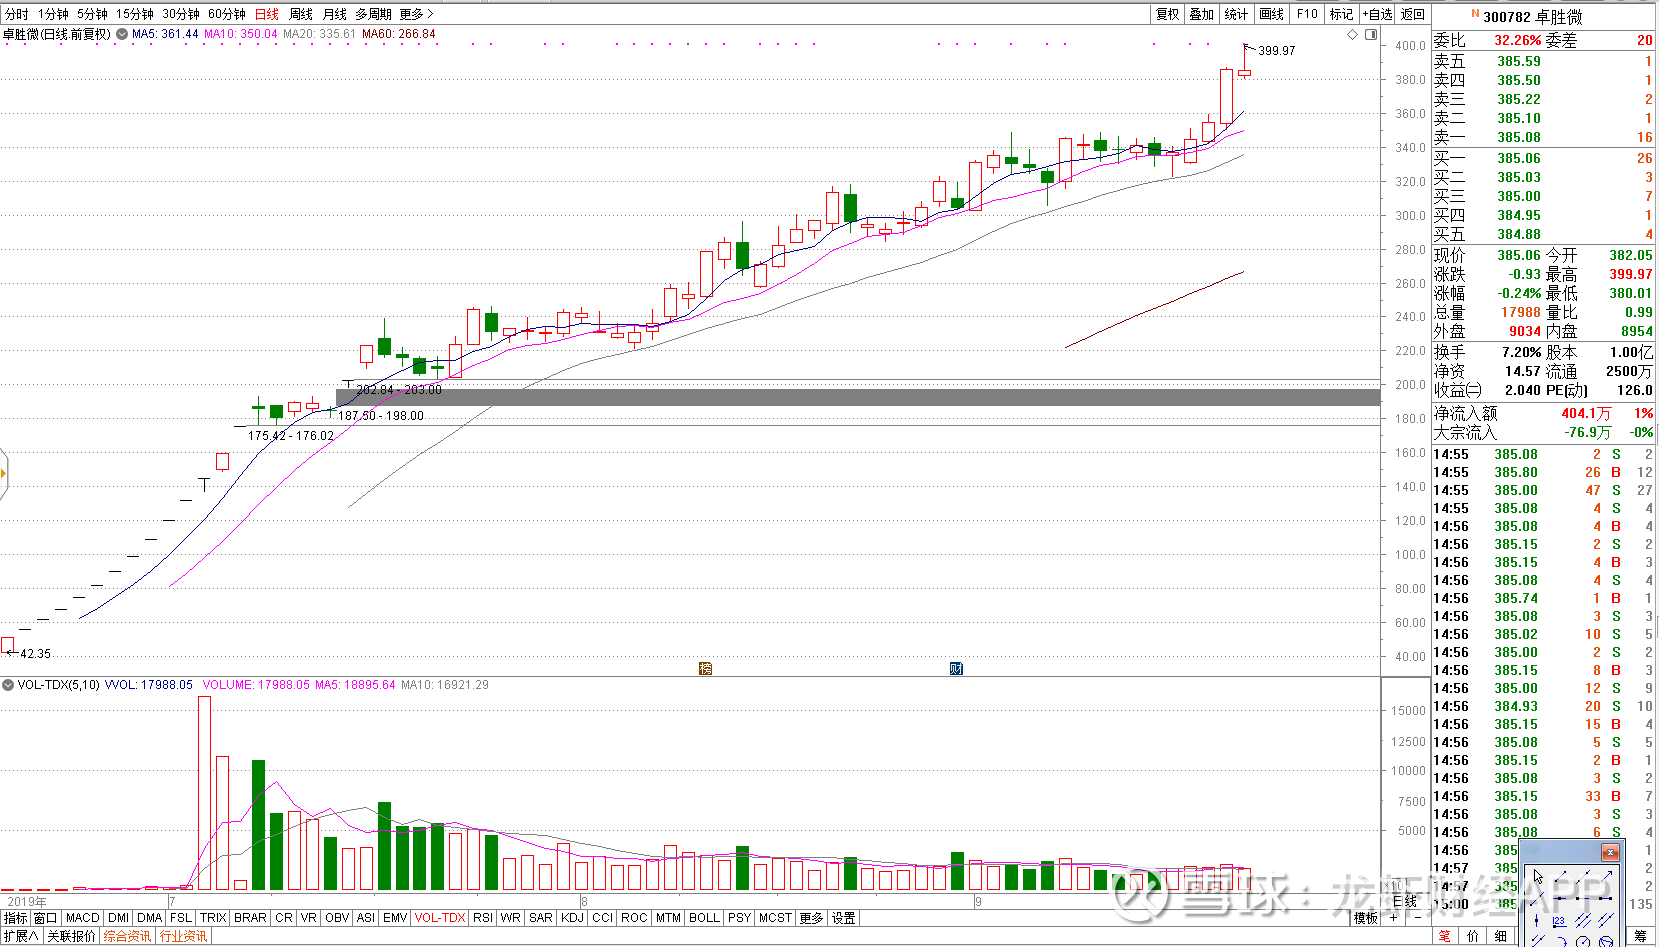Image resolution: width=1659 pixels, height=947 pixels.
Task: Select the 123 price label drawing tool
Action: (x=1560, y=922)
